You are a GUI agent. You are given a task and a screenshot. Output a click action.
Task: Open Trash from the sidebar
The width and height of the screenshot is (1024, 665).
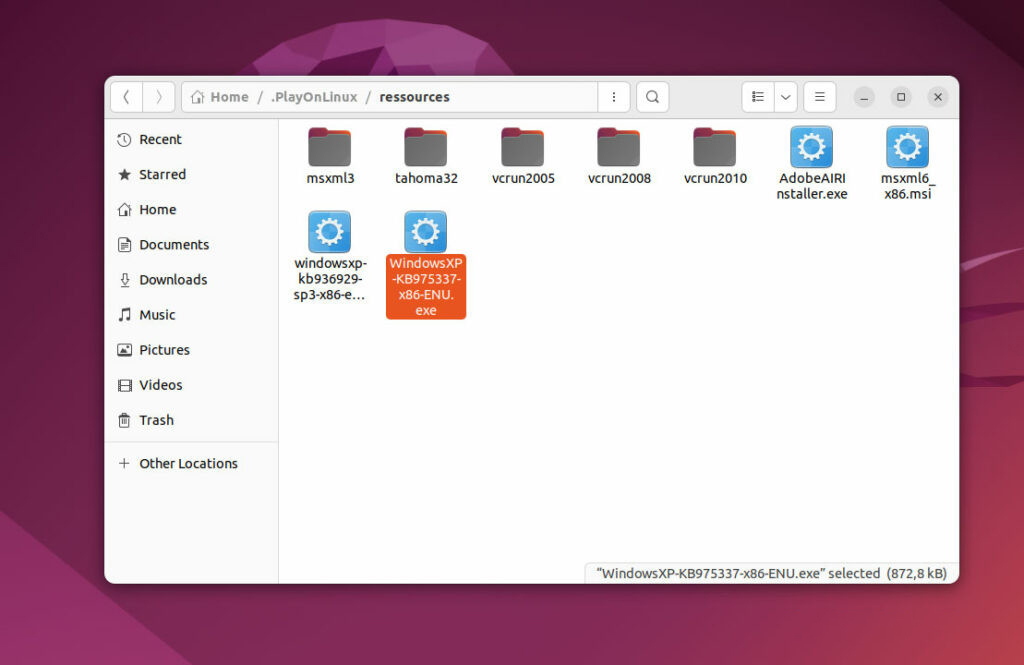[x=156, y=420]
